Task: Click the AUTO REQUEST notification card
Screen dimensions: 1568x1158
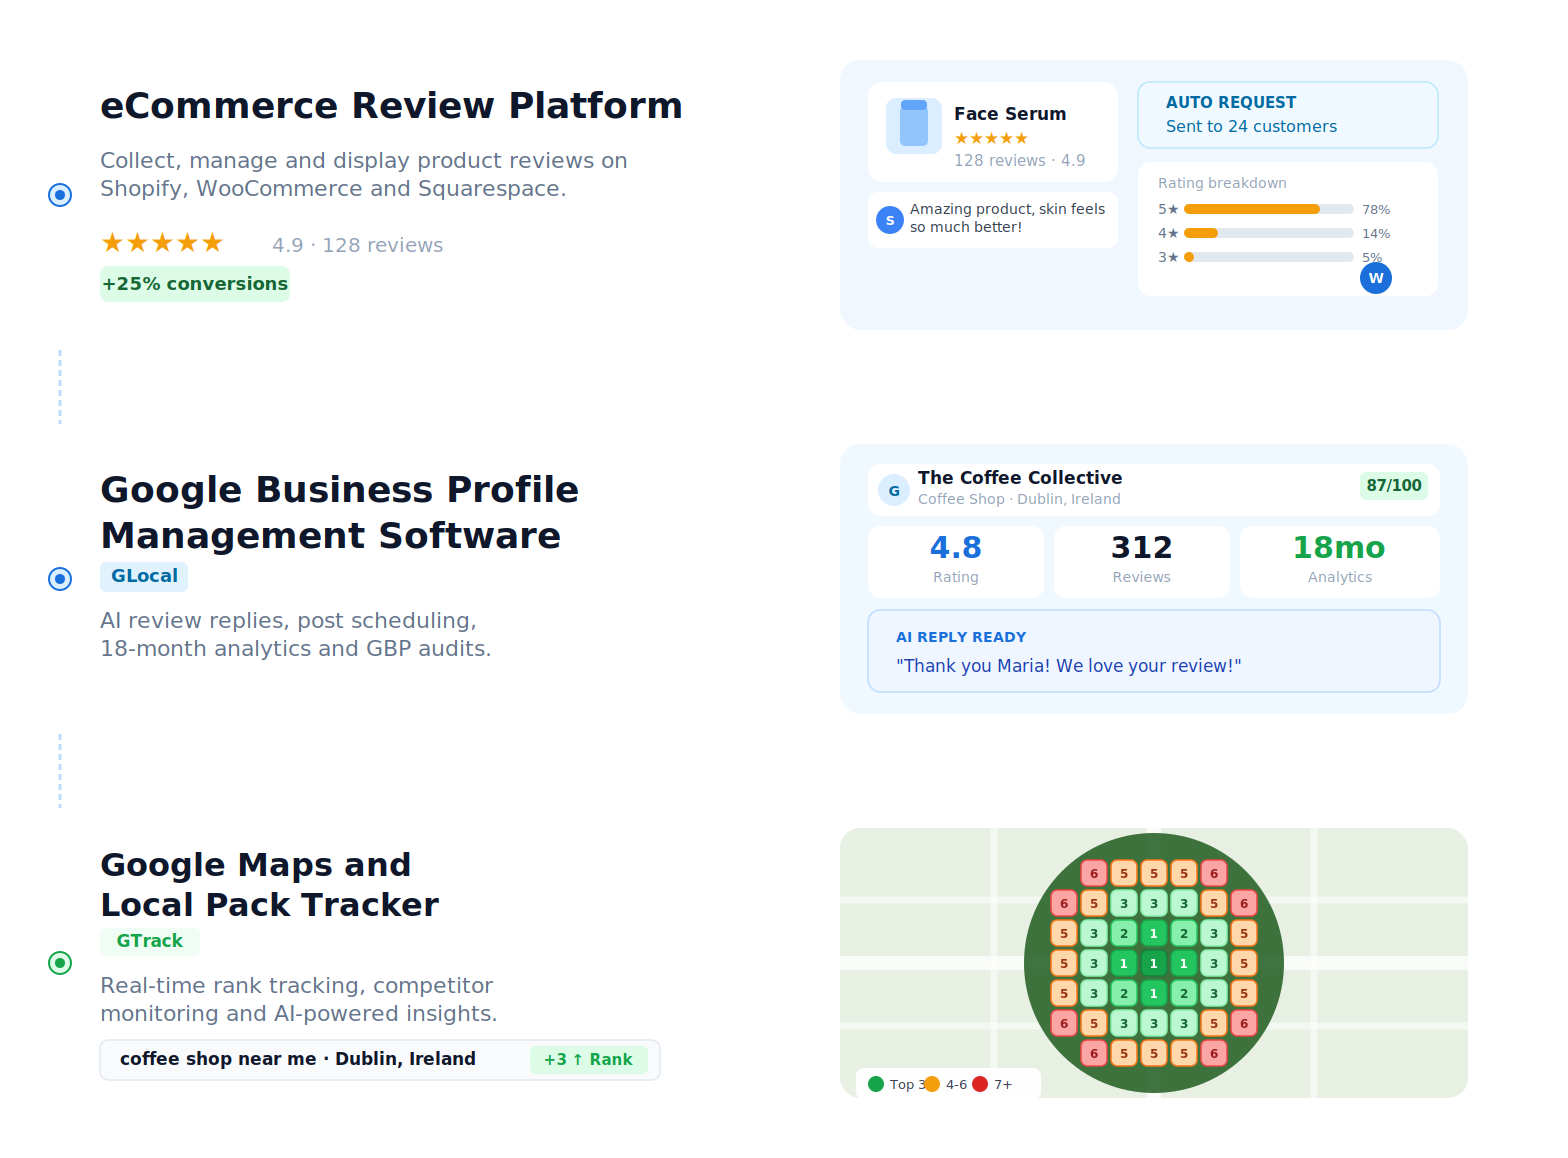Action: coord(1288,115)
